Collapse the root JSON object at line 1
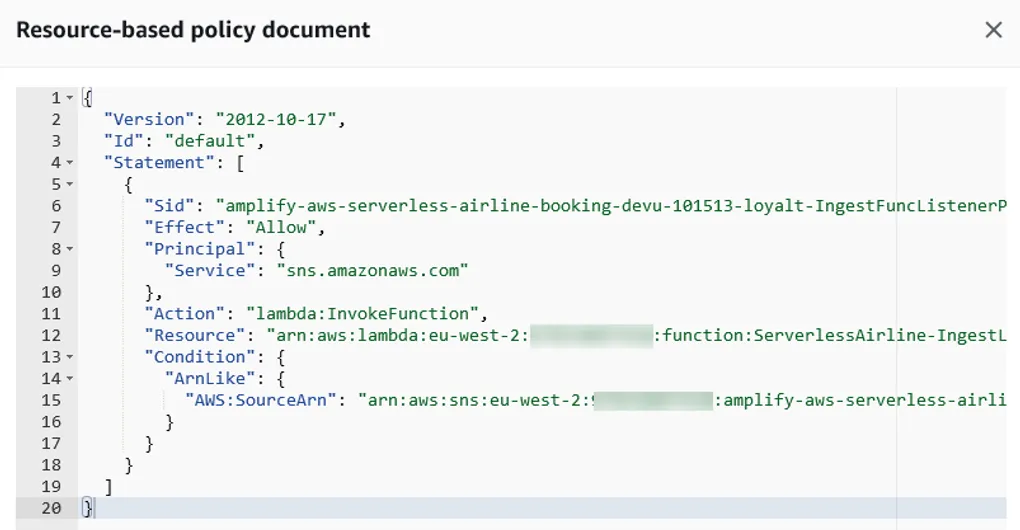This screenshot has width=1020, height=530. 69,98
